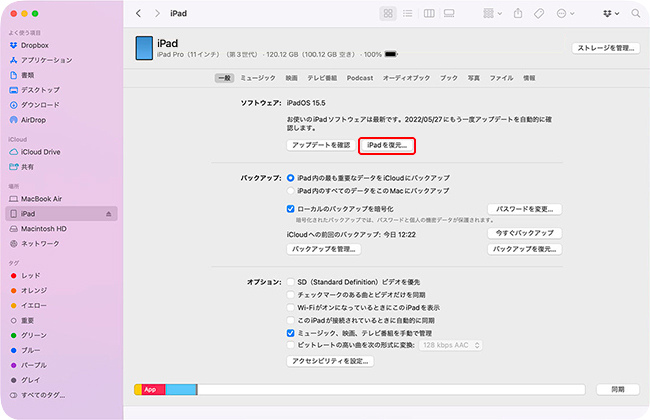Image resolution: width=650 pixels, height=420 pixels.
Task: Go back with the left chevron
Action: 138,14
